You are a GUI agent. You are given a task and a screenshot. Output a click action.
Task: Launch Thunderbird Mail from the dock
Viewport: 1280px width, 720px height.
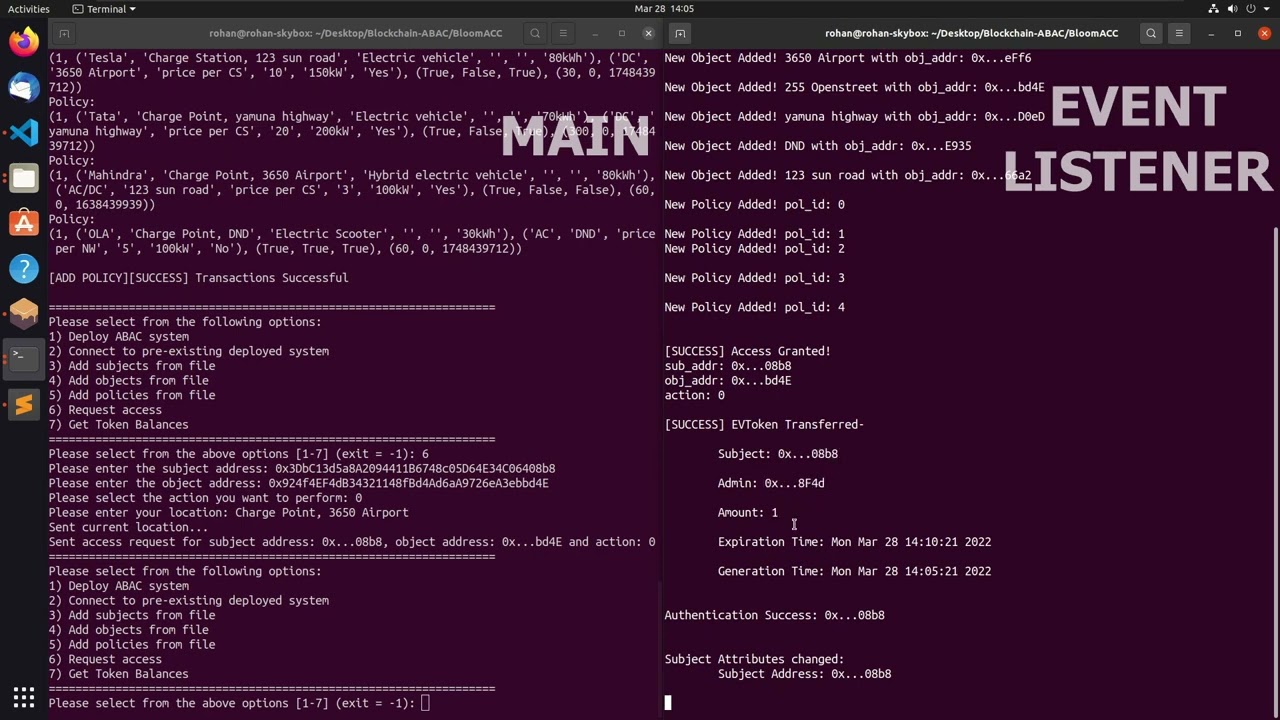[x=24, y=87]
